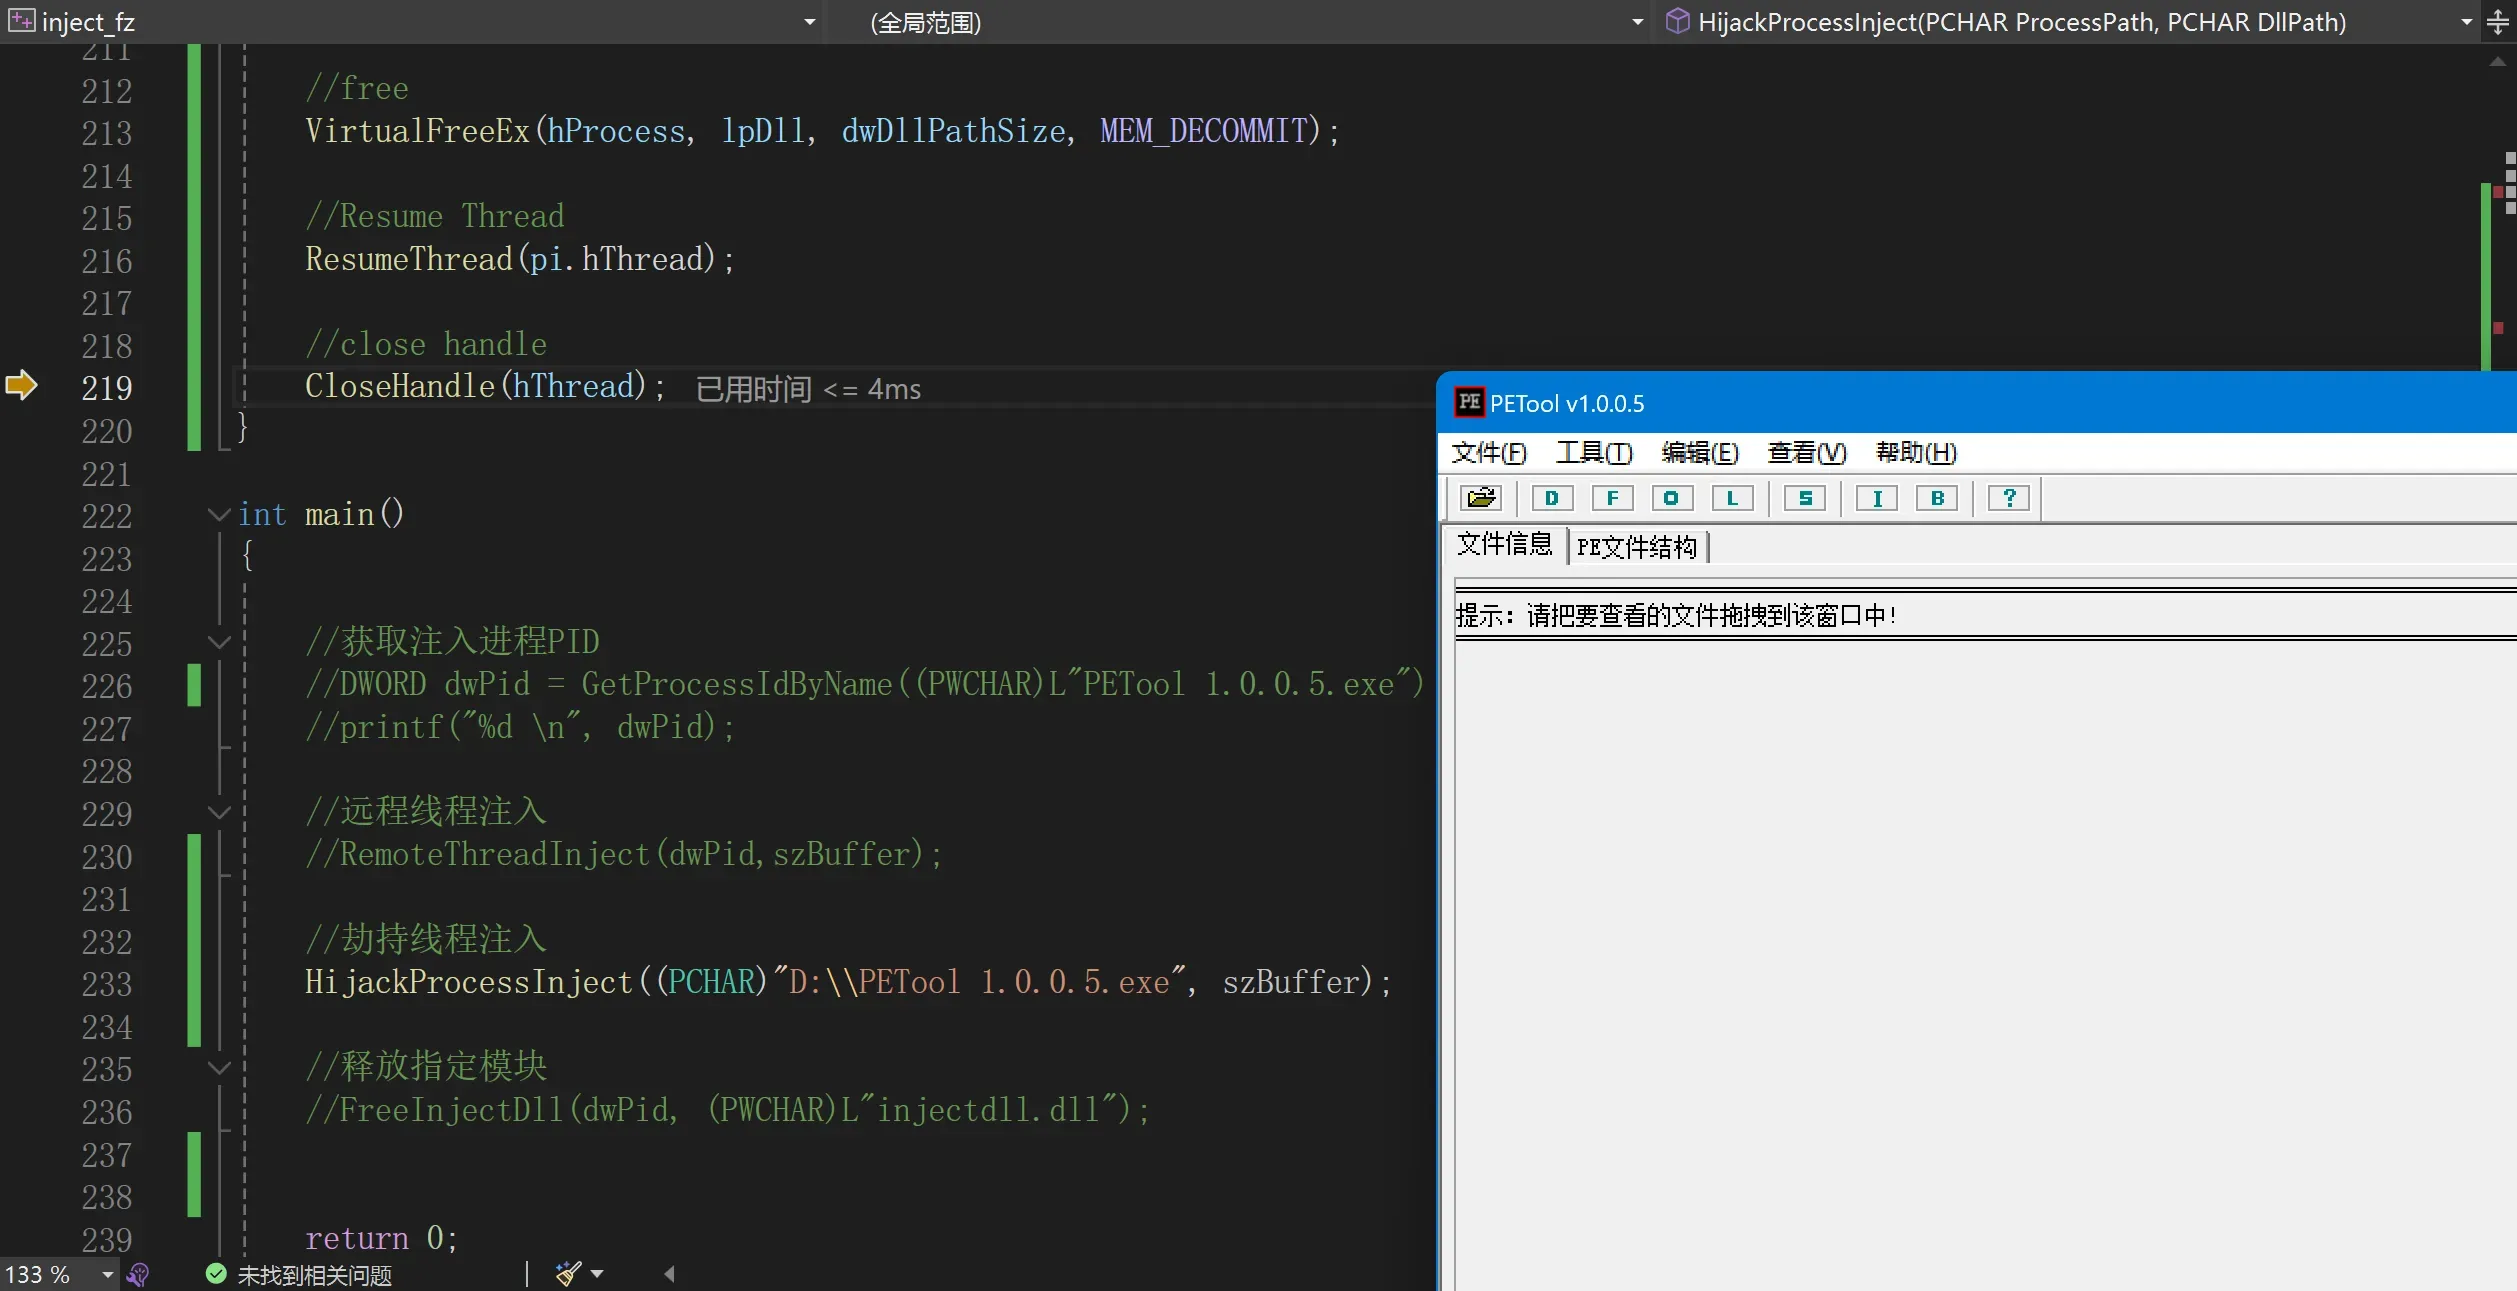Click the 未找到相关问题 status indicator
2517x1291 pixels.
pos(300,1274)
